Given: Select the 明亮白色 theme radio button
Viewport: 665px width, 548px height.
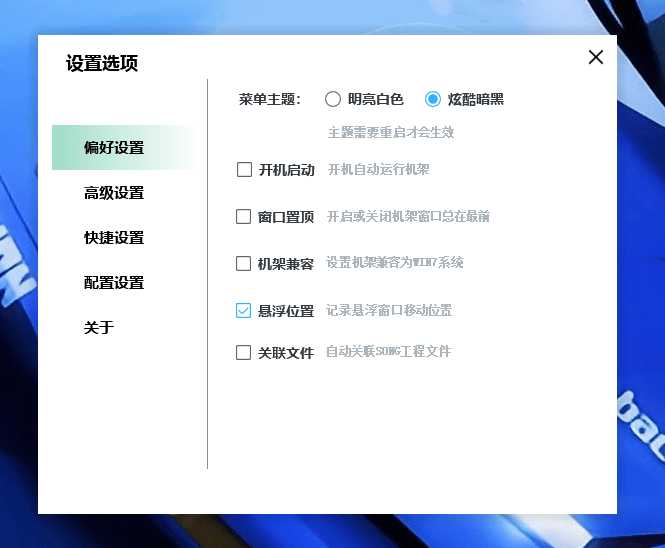Looking at the screenshot, I should click(x=333, y=99).
